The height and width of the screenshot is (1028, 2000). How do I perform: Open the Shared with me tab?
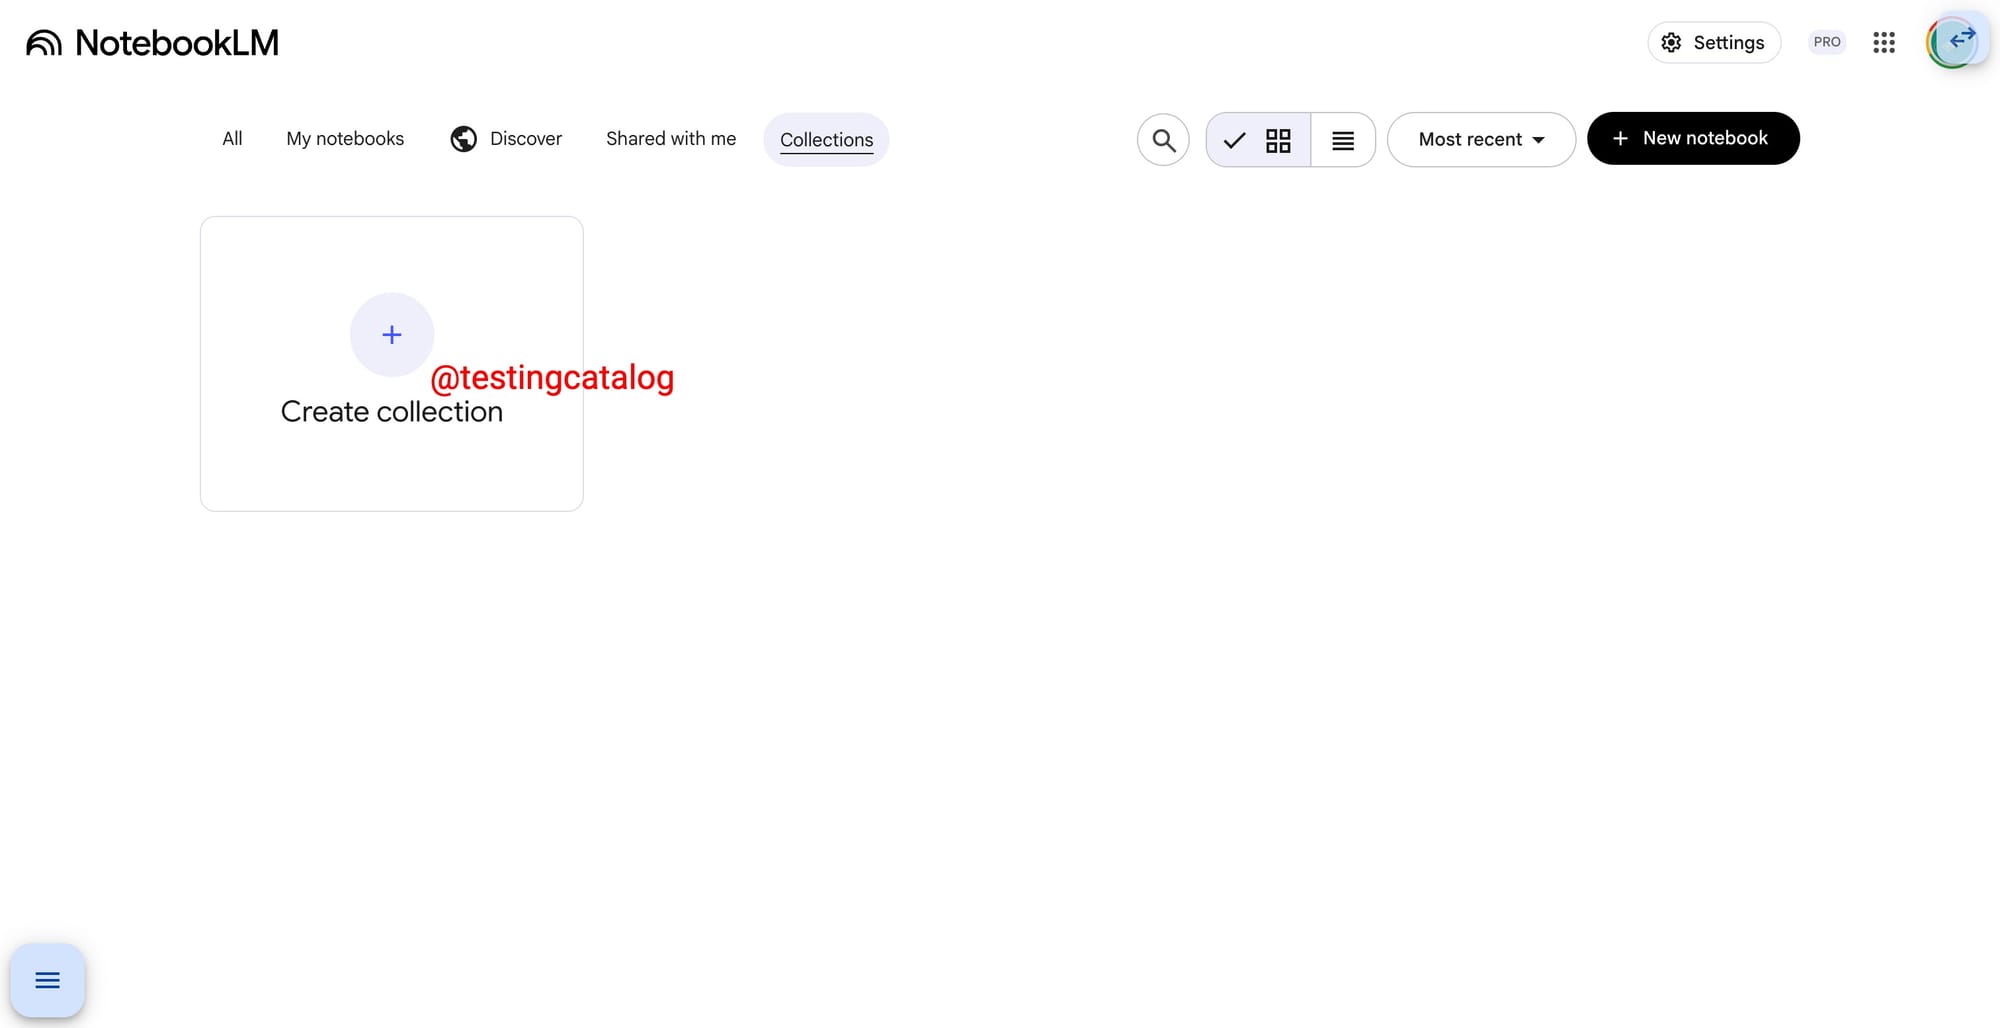pos(671,139)
